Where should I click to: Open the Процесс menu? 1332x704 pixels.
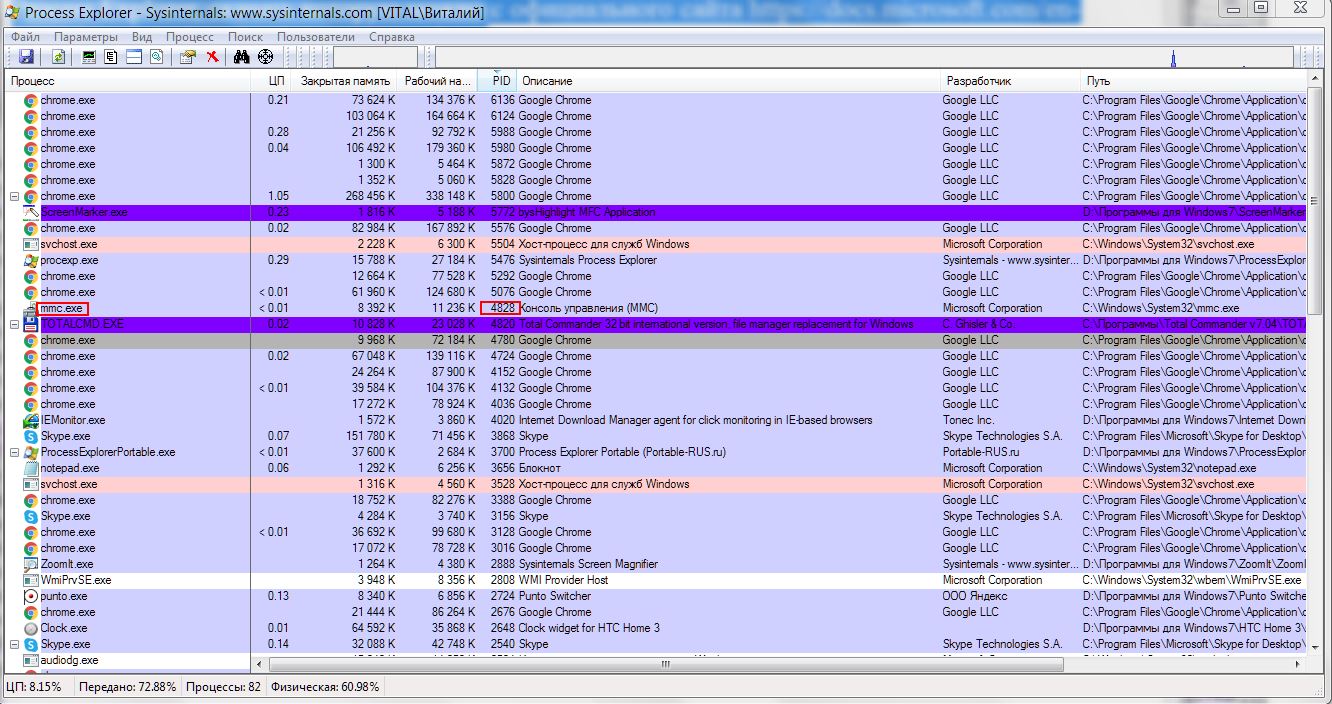190,37
